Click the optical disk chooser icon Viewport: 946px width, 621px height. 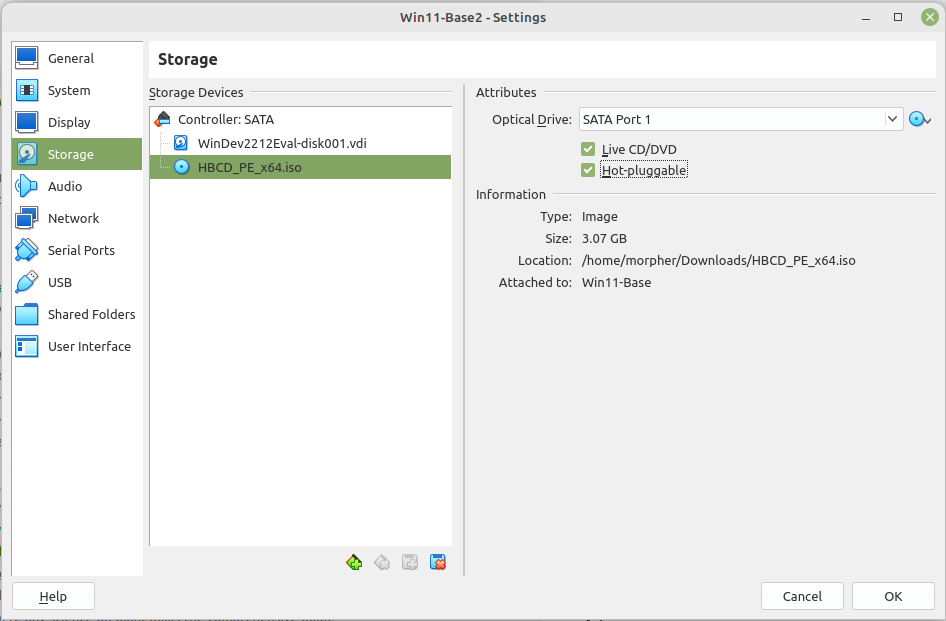(919, 120)
